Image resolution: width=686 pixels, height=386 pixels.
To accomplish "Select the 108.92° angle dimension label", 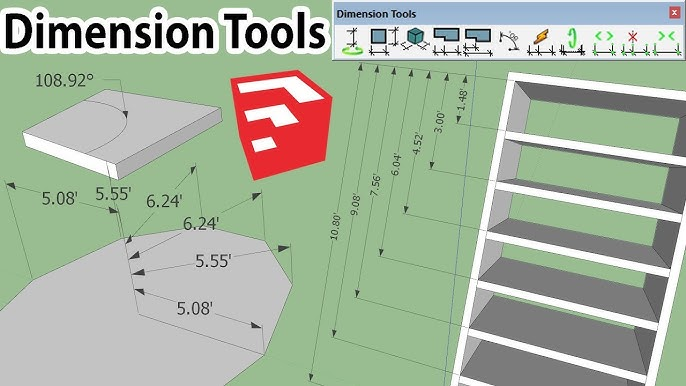I will [64, 81].
